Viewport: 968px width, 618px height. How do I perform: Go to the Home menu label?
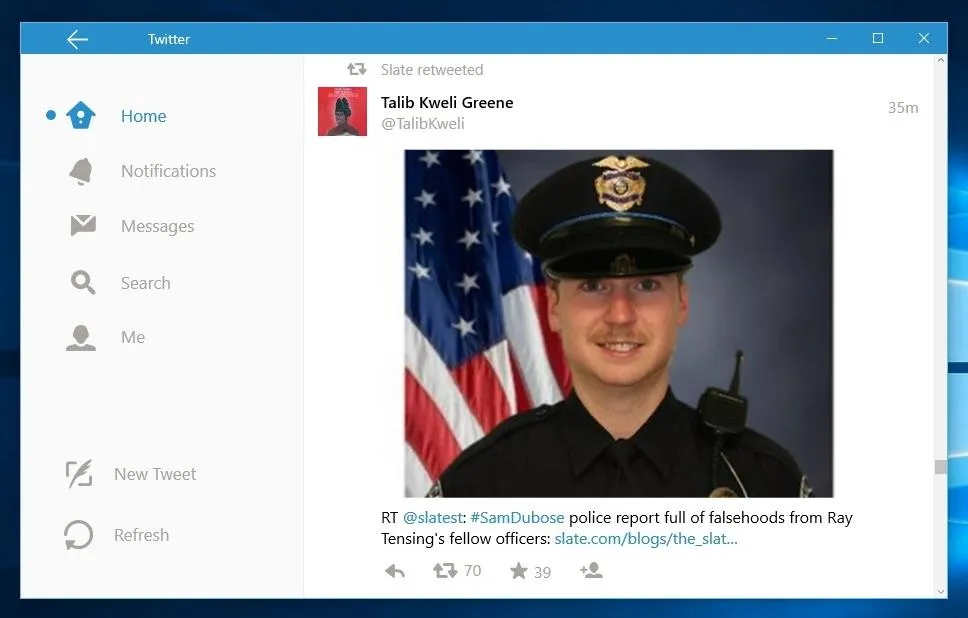(x=143, y=116)
